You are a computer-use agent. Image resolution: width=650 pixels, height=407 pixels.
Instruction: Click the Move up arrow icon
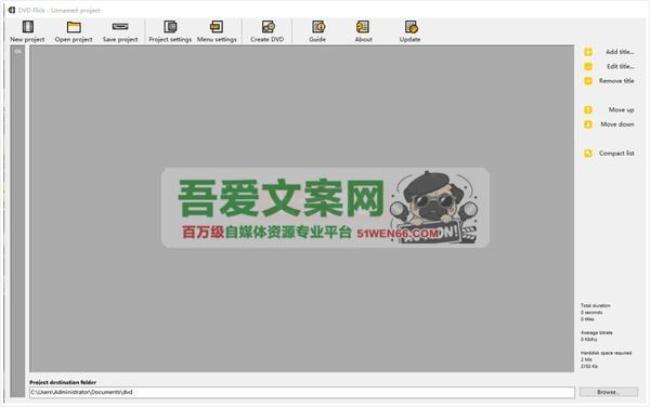588,110
